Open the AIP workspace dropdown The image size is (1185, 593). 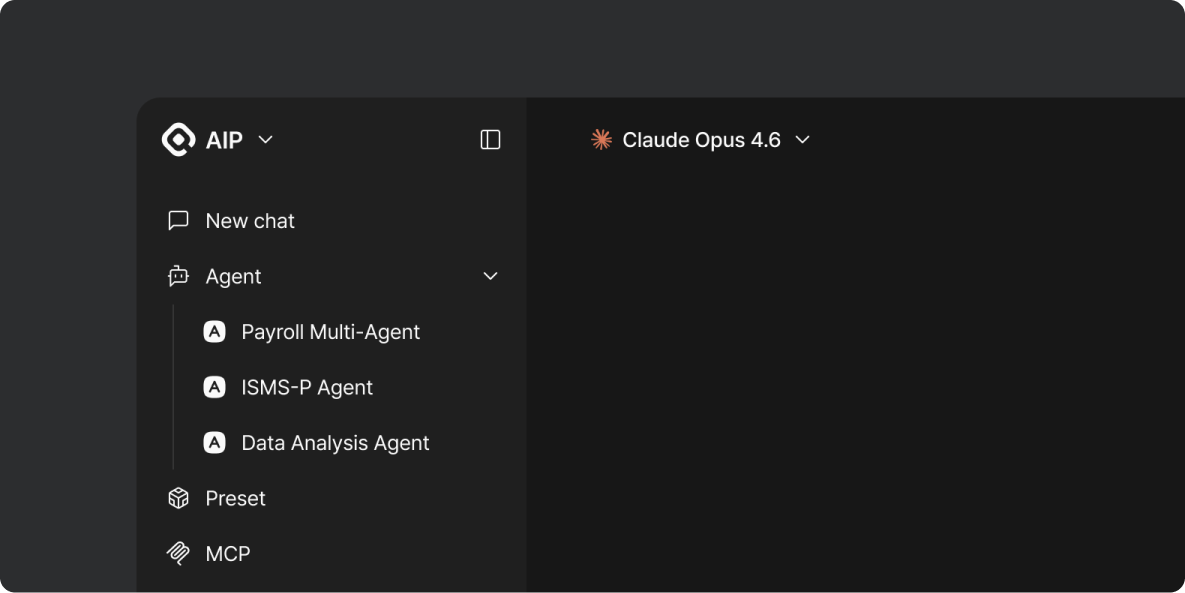click(264, 140)
